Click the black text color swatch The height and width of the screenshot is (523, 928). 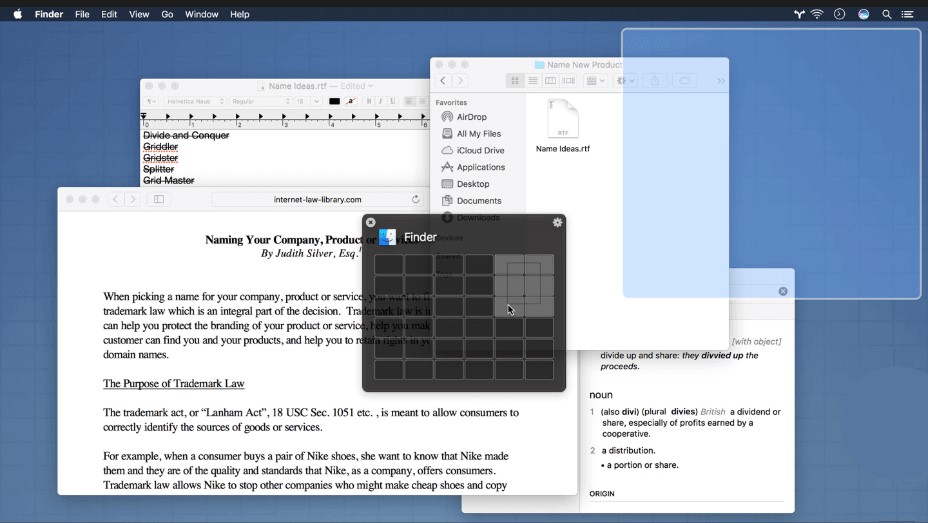click(x=334, y=101)
